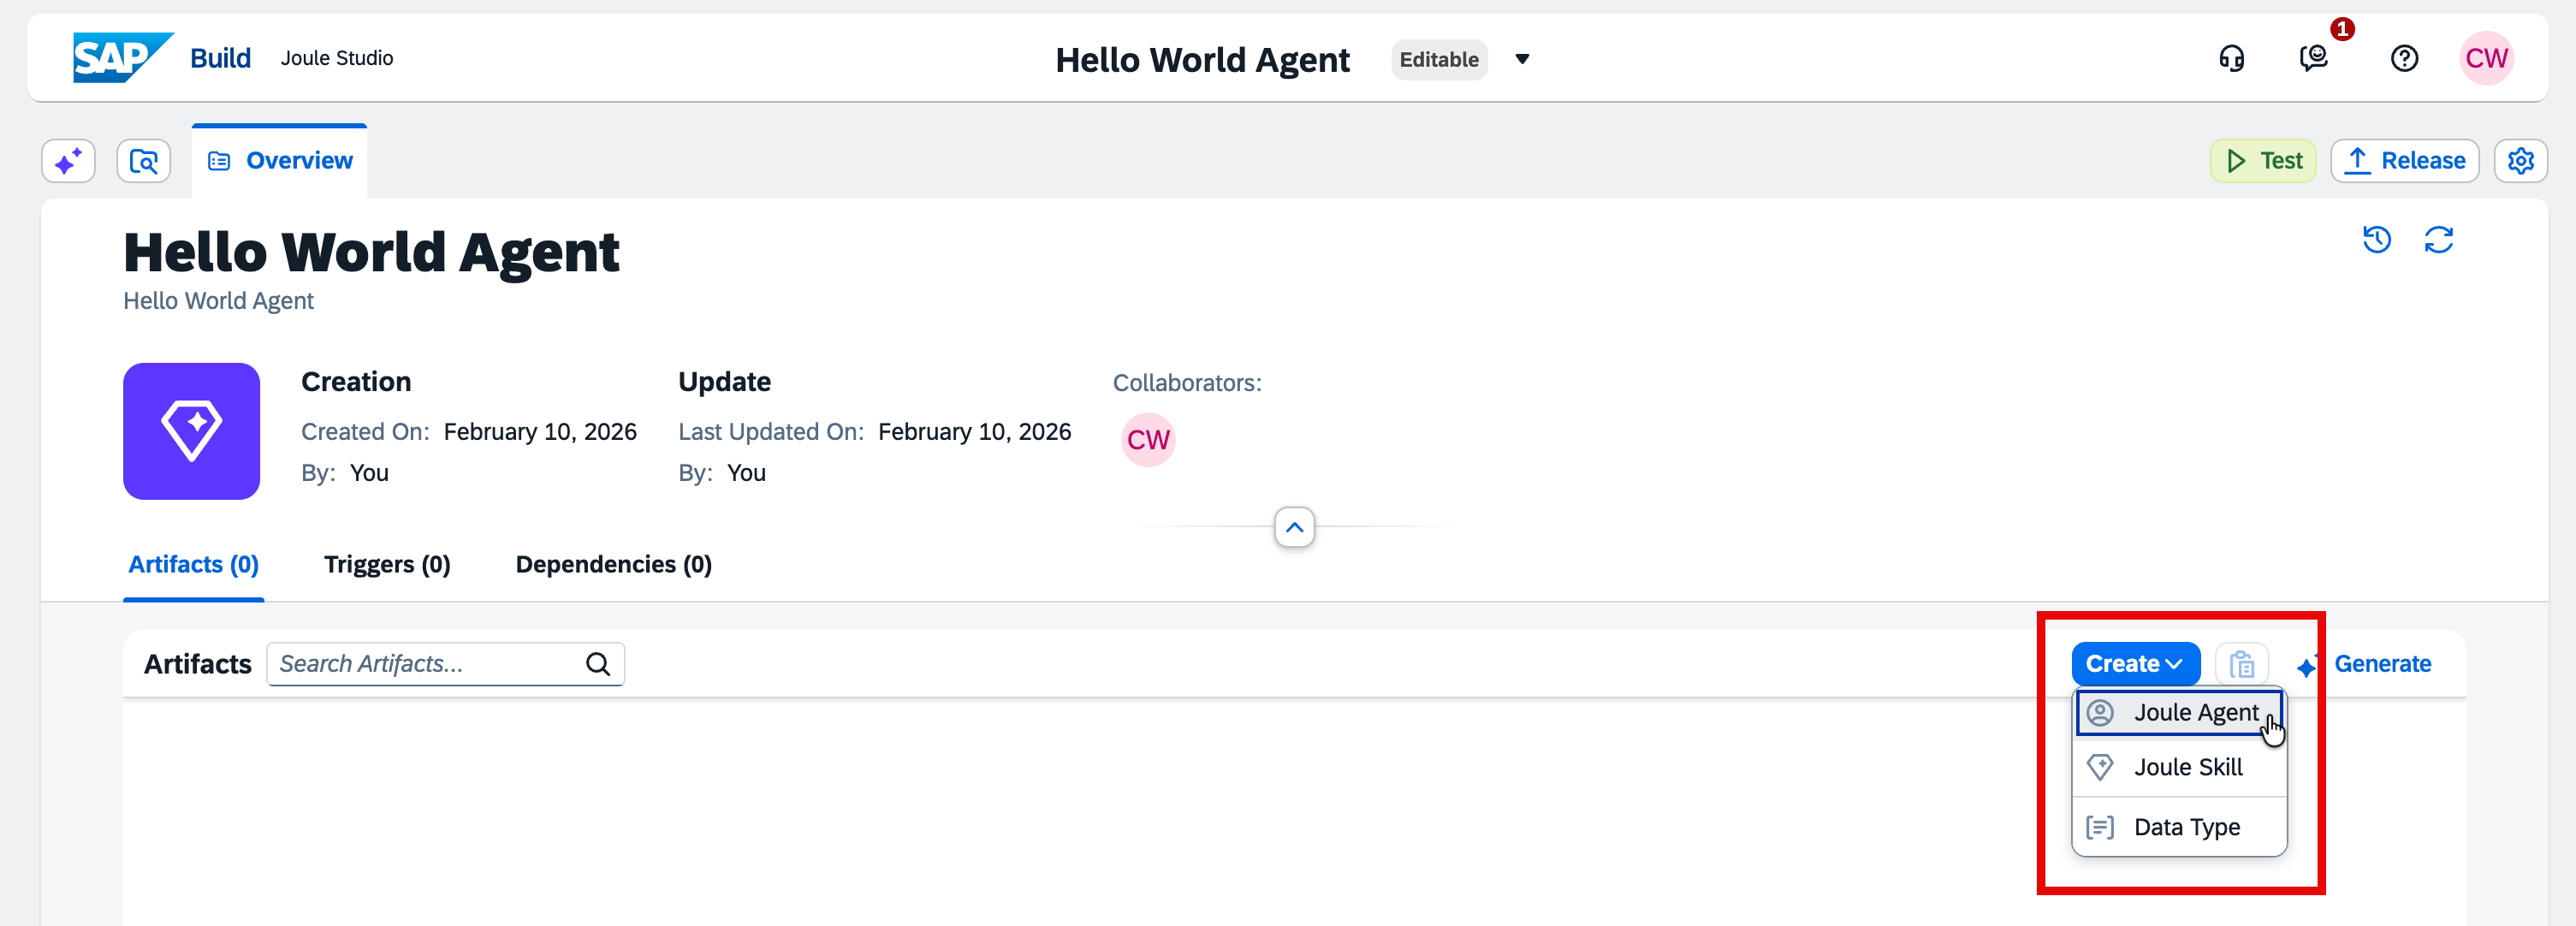Screen dimensions: 2576x926
Task: Click the refresh arrows icon
Action: coord(2438,240)
